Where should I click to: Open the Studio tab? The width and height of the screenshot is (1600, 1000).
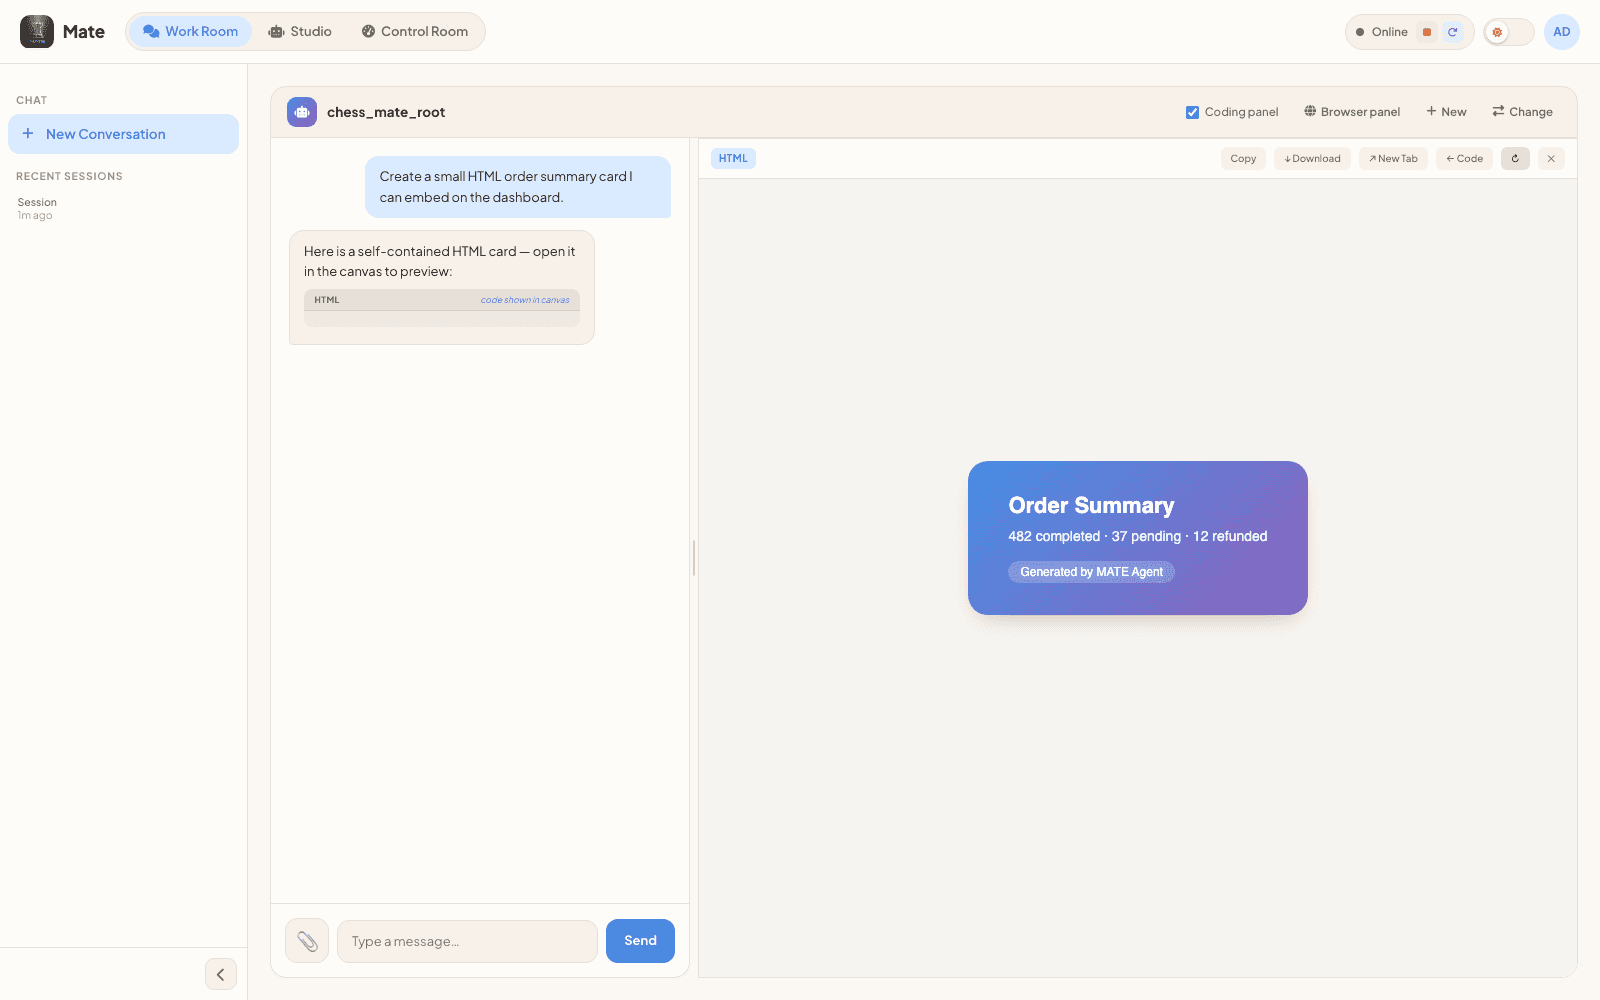click(x=300, y=32)
